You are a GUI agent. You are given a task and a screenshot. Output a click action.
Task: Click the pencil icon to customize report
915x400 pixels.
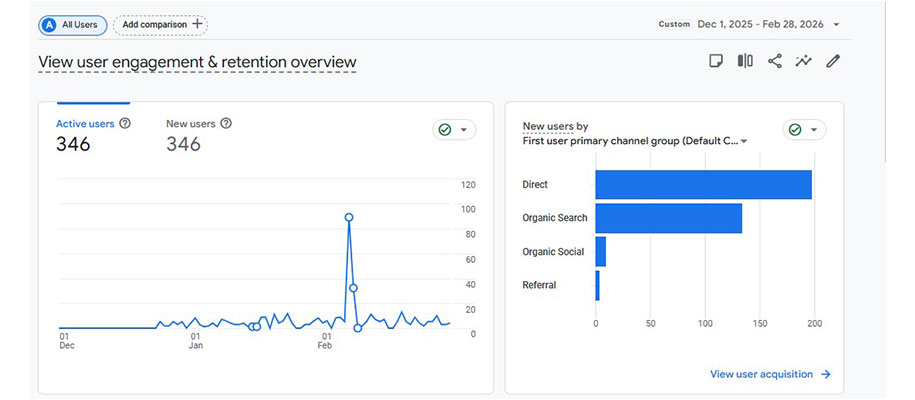(x=833, y=61)
